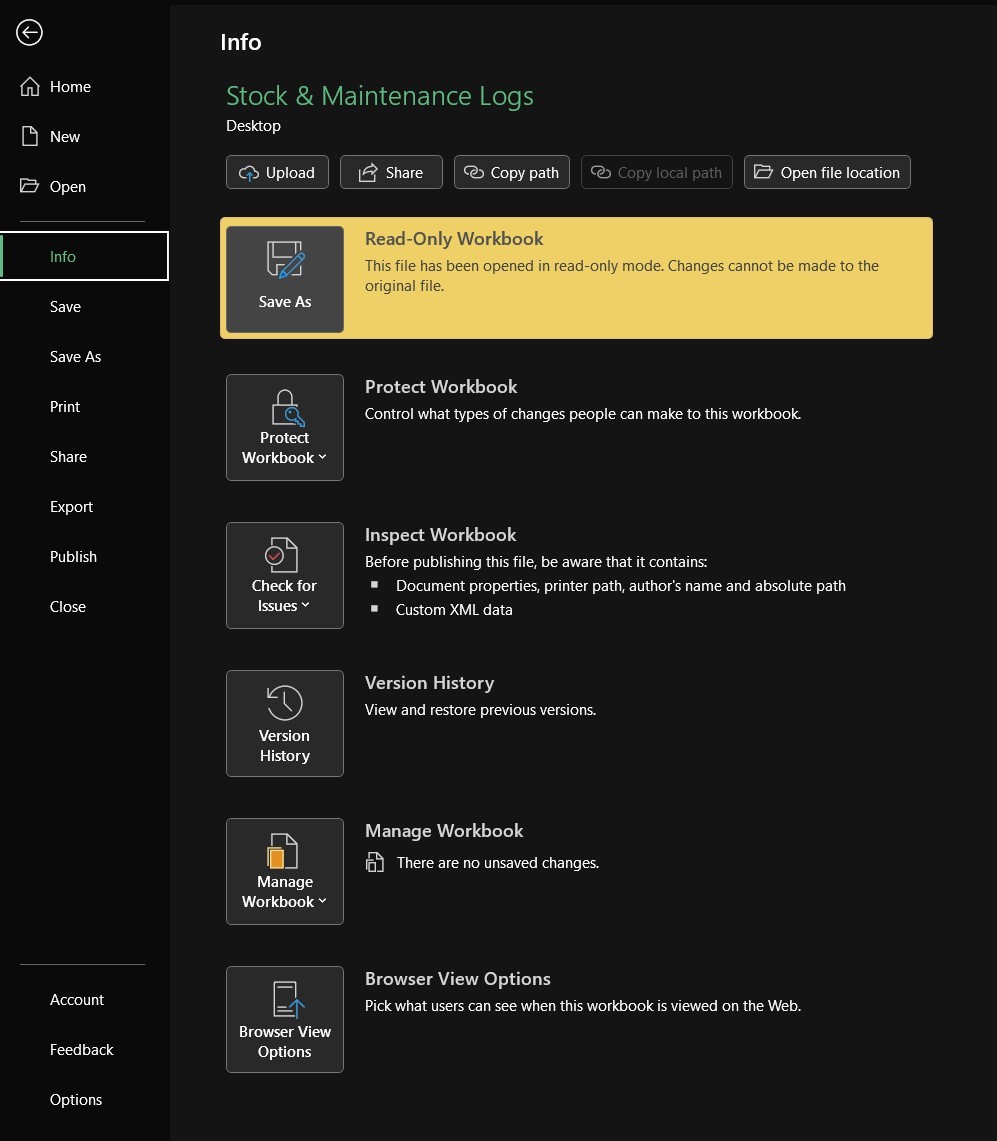Click the Browser View Options document icon
The width and height of the screenshot is (997, 1141).
coord(288,999)
